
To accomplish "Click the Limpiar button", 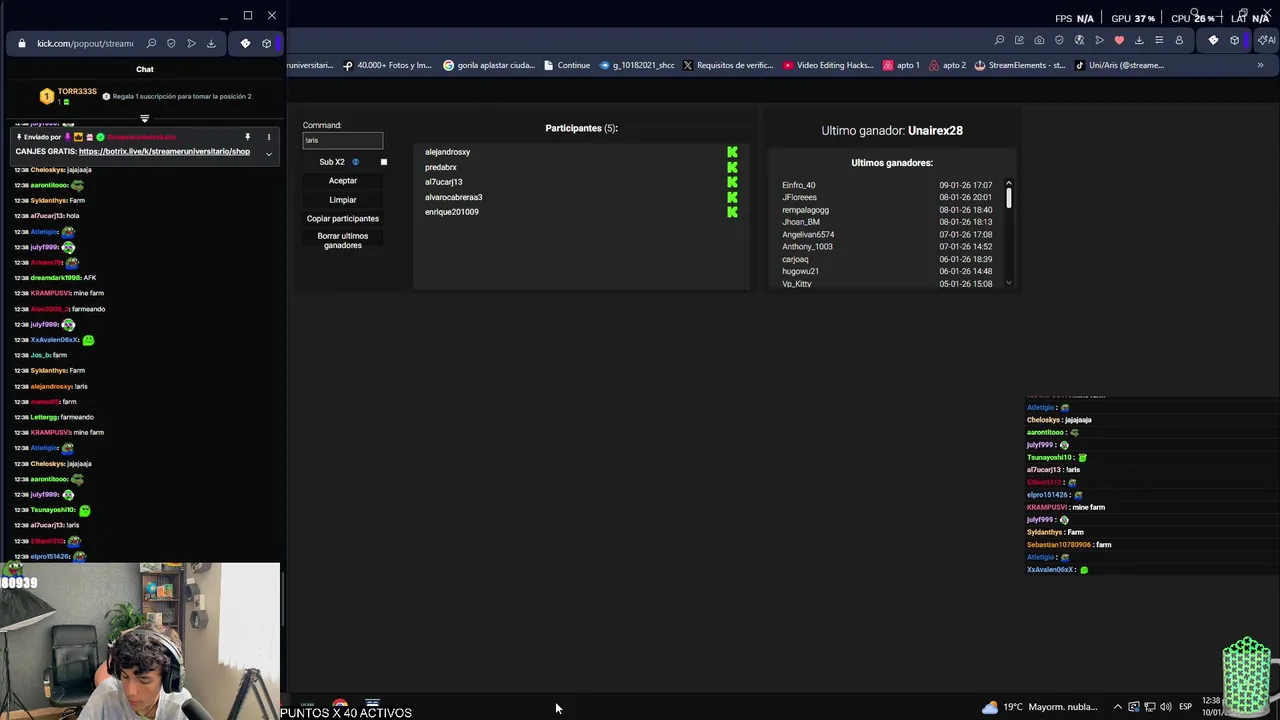I will click(x=343, y=200).
